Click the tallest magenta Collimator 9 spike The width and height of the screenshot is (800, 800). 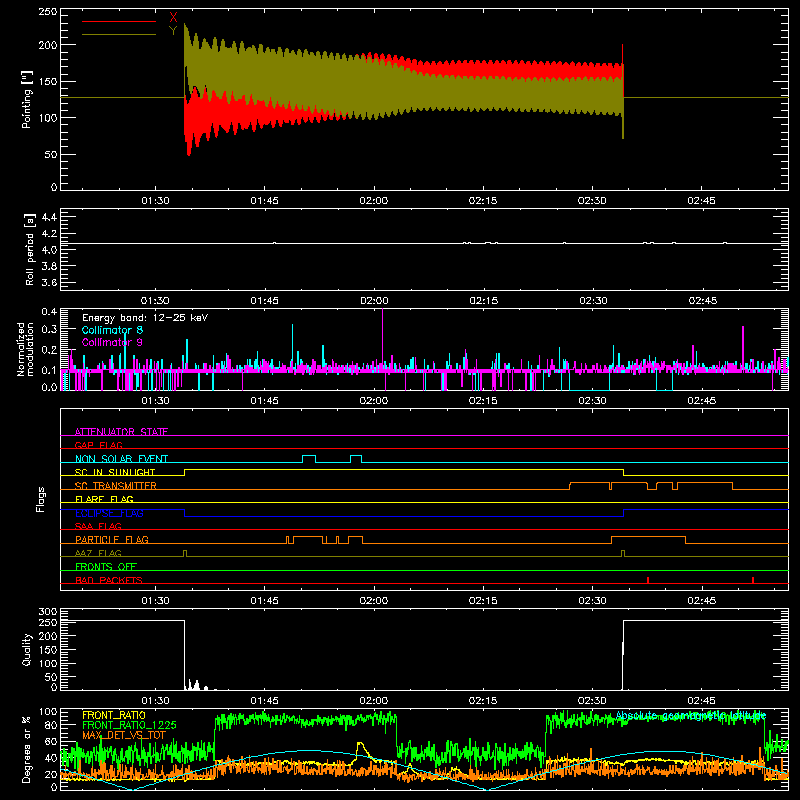click(383, 339)
